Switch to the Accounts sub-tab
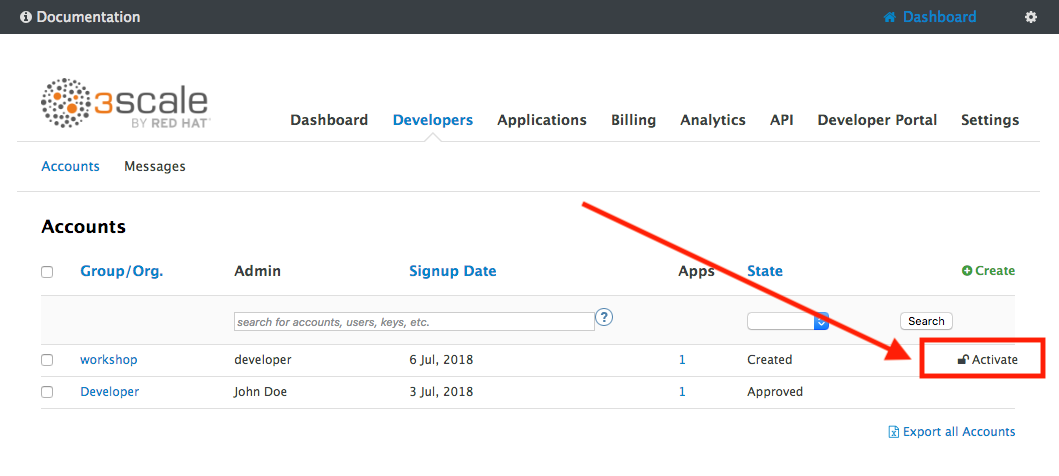1059x476 pixels. coord(70,166)
